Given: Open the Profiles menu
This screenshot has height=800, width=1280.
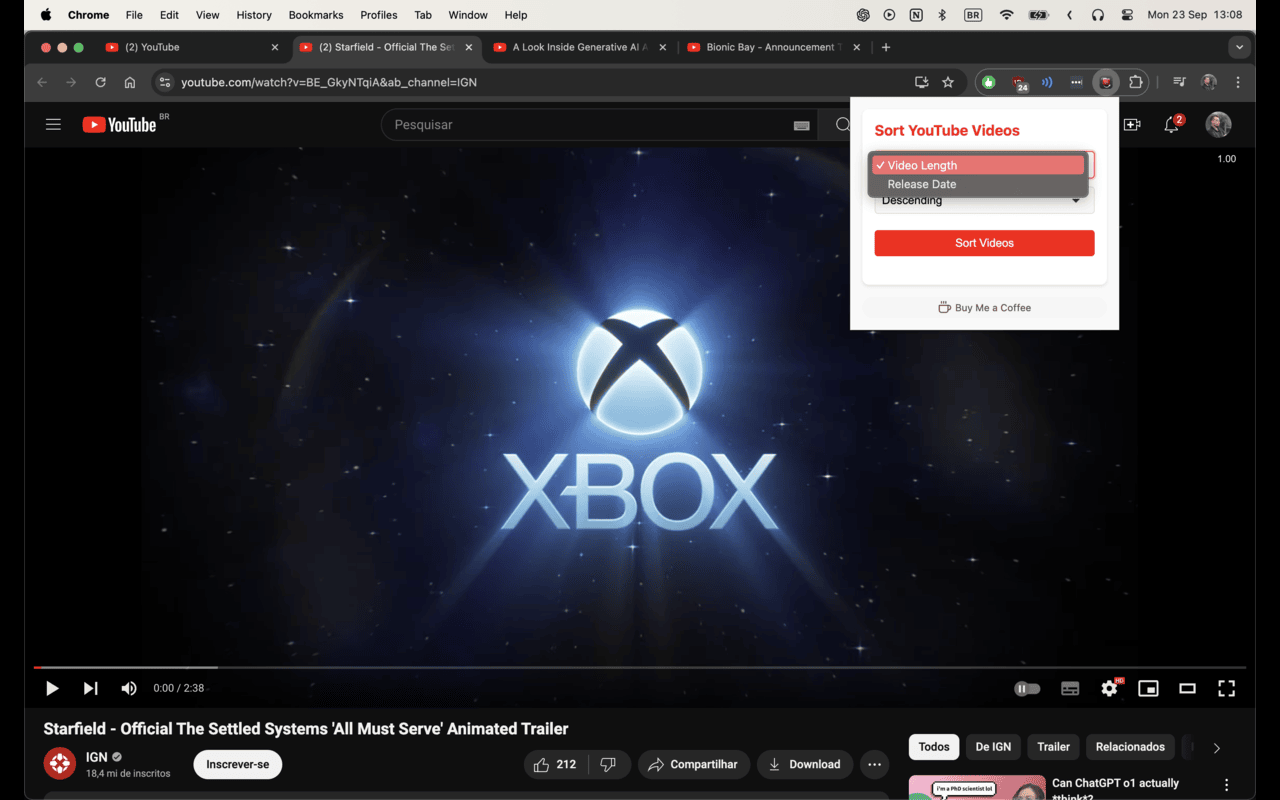Looking at the screenshot, I should point(379,15).
